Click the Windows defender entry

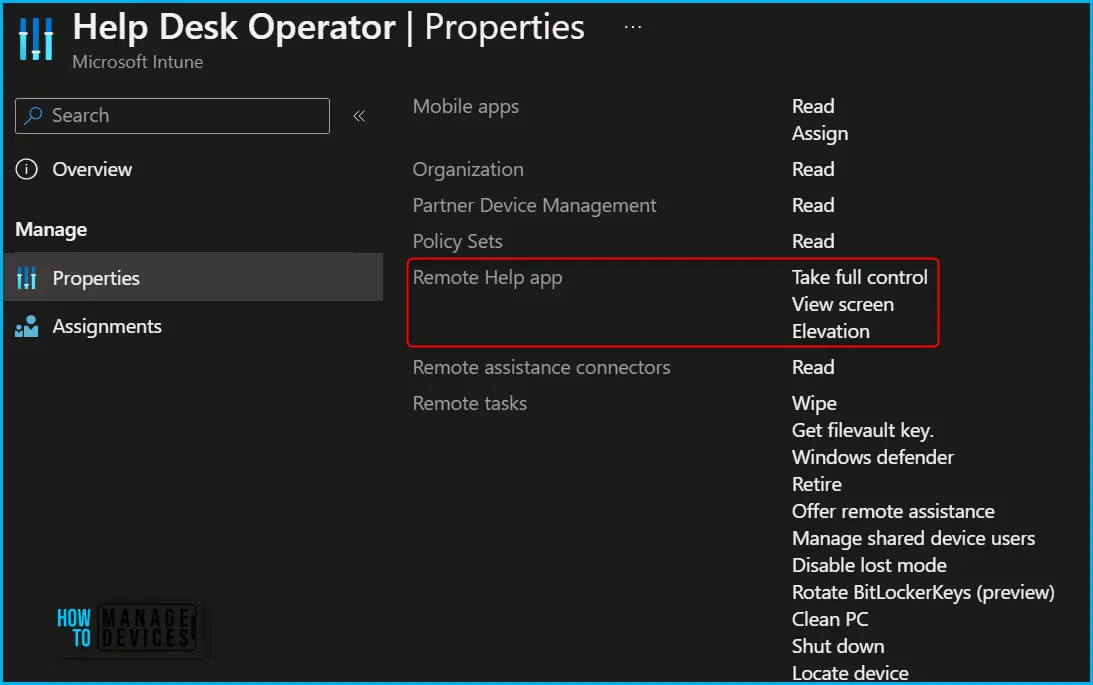[x=873, y=457]
